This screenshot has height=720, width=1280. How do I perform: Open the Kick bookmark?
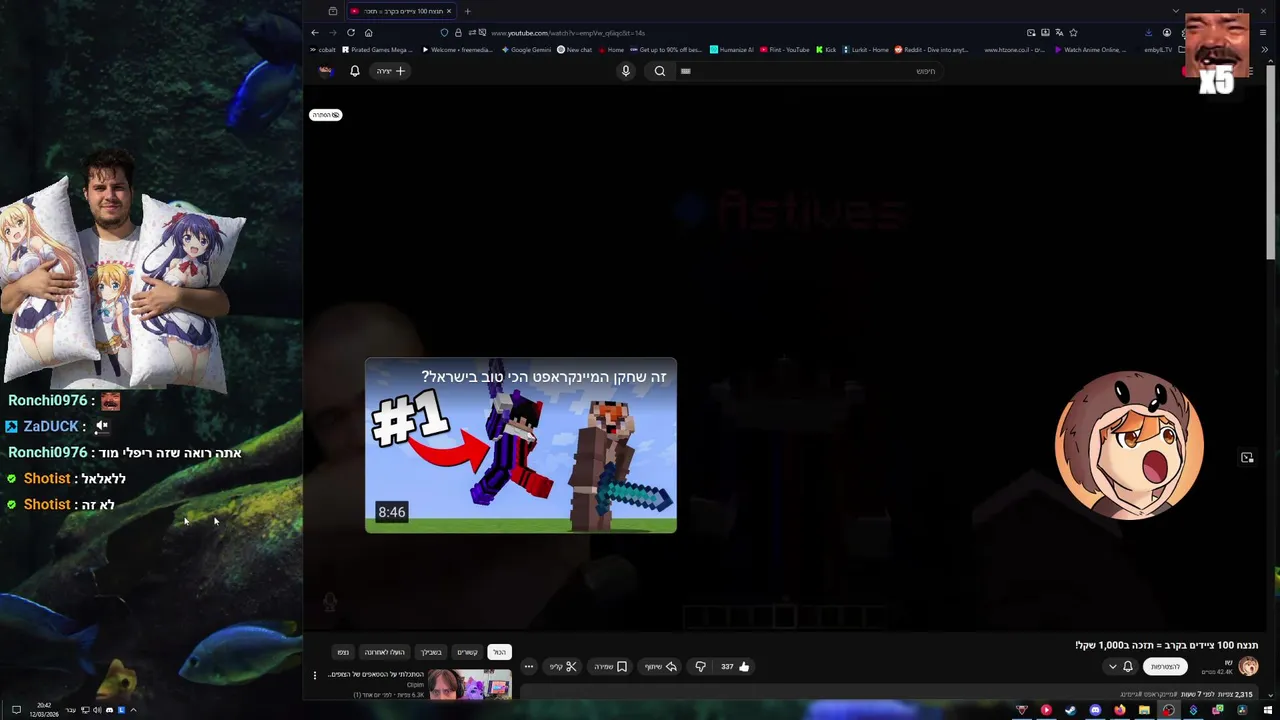click(826, 49)
